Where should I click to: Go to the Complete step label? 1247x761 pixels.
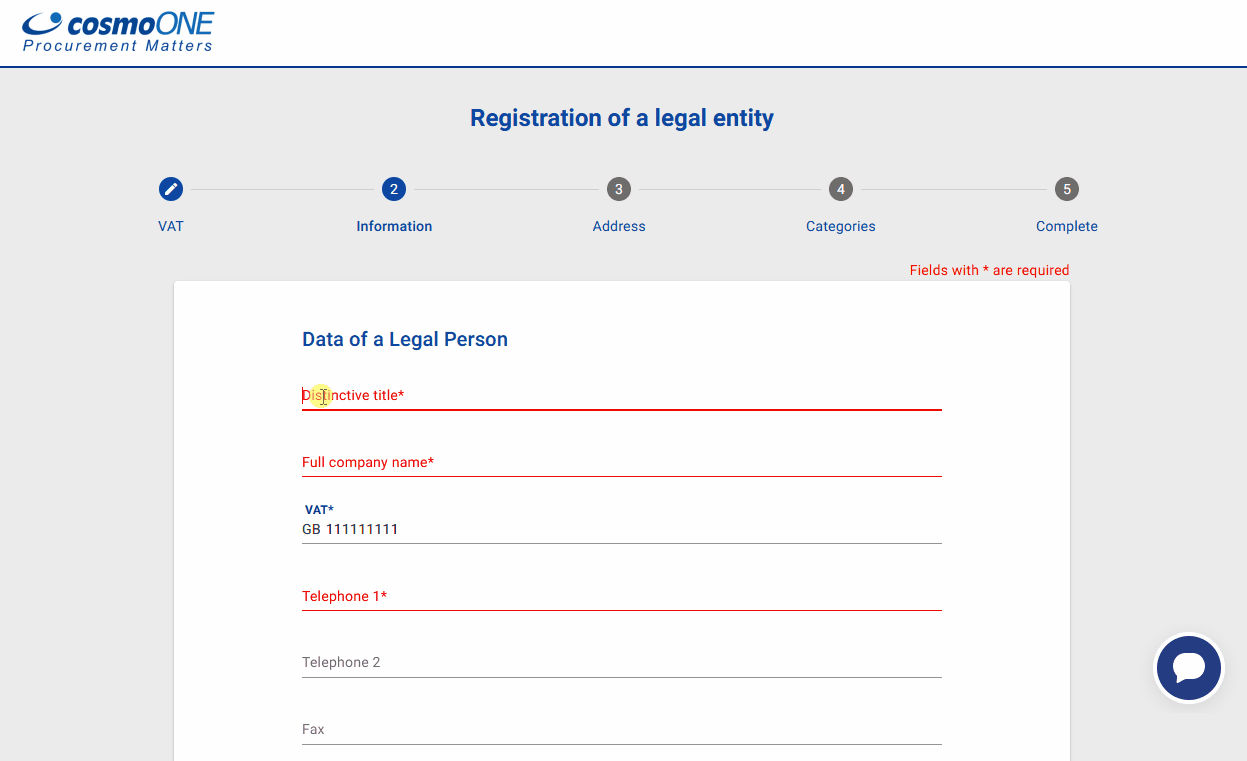pyautogui.click(x=1067, y=226)
